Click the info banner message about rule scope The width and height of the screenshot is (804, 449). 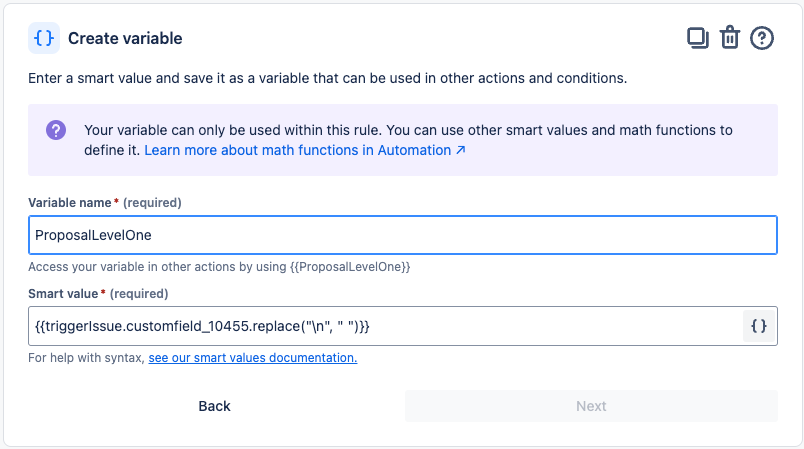(x=408, y=130)
